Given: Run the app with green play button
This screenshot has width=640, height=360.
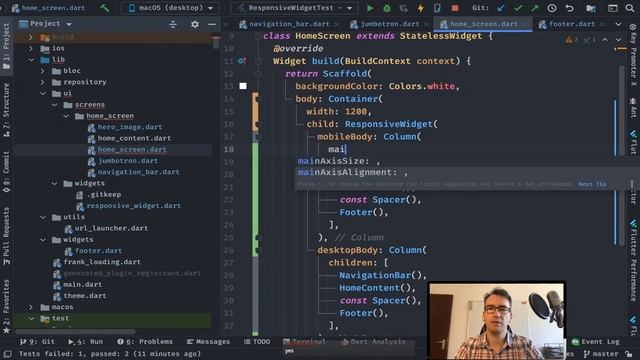Looking at the screenshot, I should 370,8.
